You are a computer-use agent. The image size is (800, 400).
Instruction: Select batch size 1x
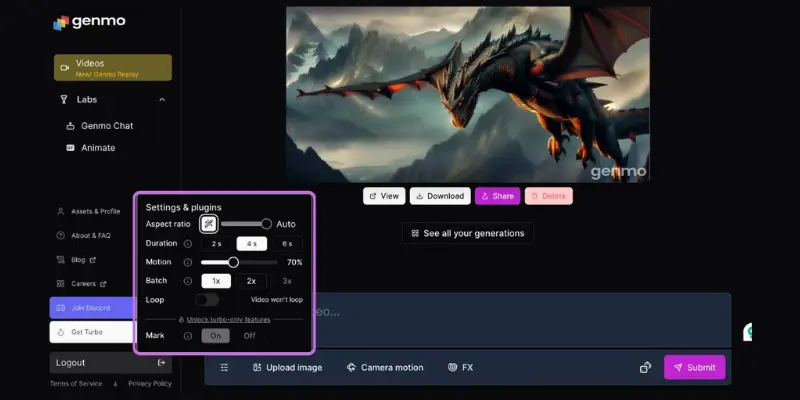[216, 281]
